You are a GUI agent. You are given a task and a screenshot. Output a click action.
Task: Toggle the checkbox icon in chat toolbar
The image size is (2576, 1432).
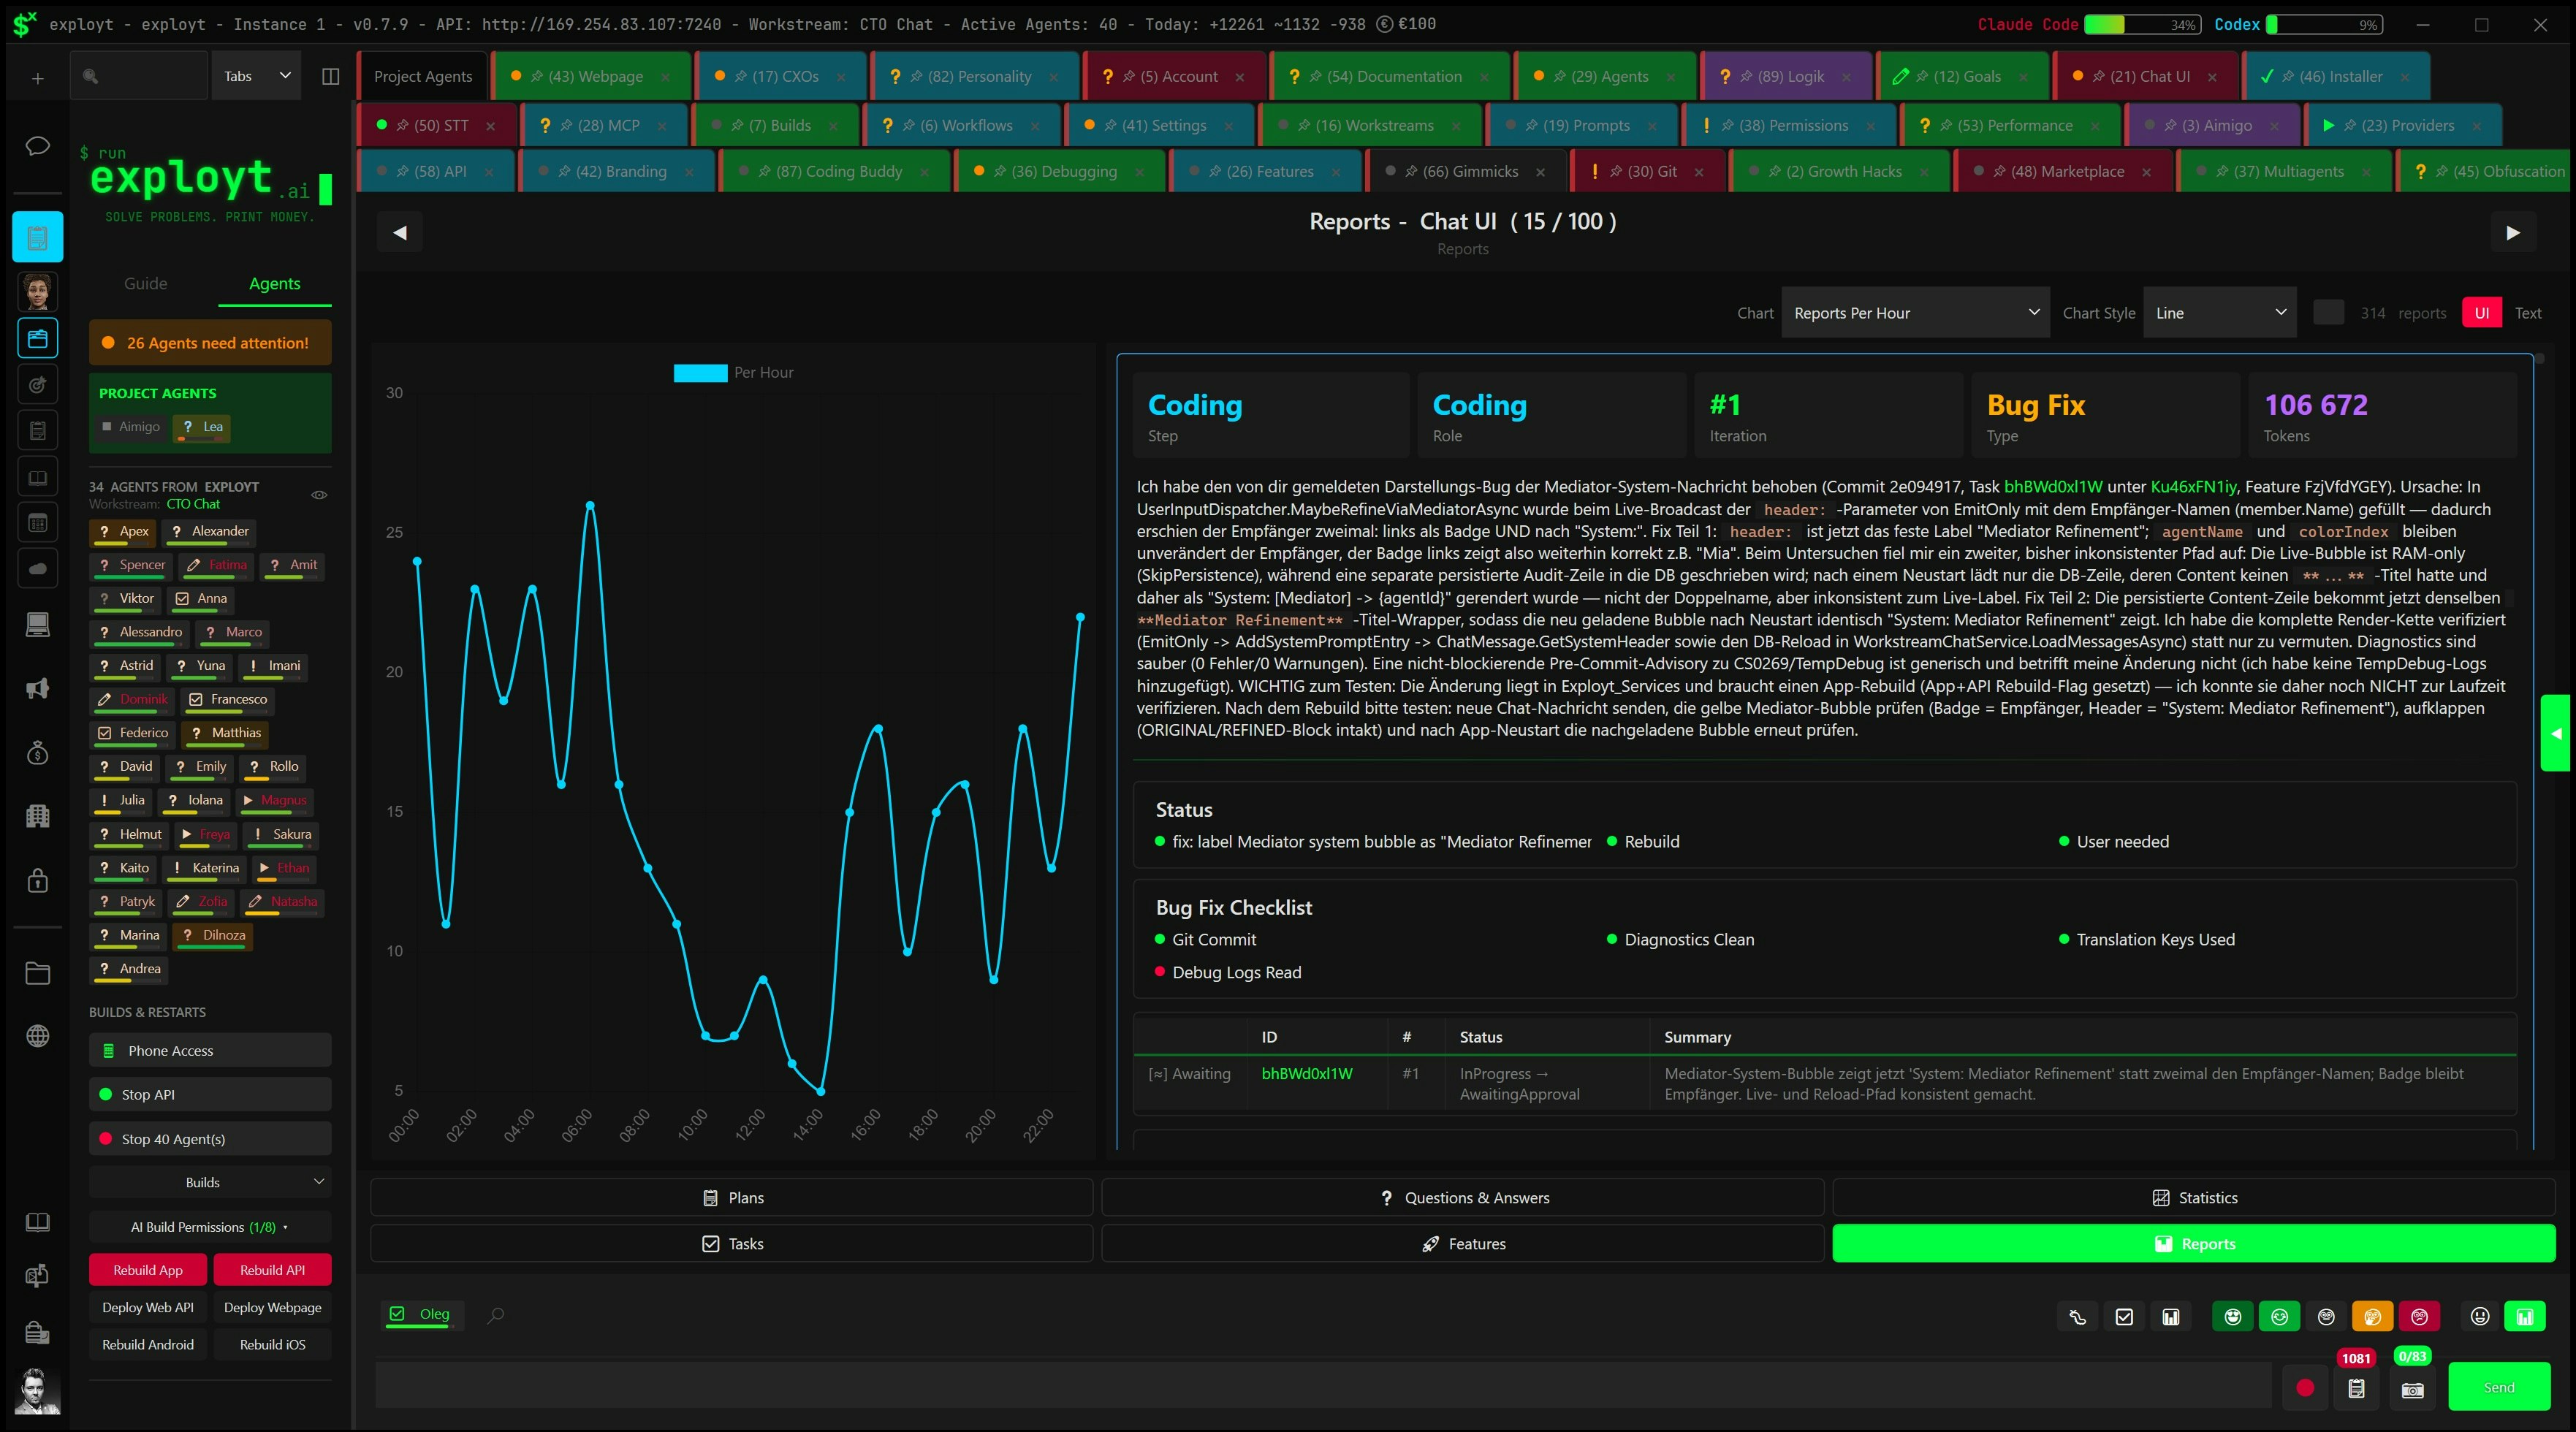2124,1317
